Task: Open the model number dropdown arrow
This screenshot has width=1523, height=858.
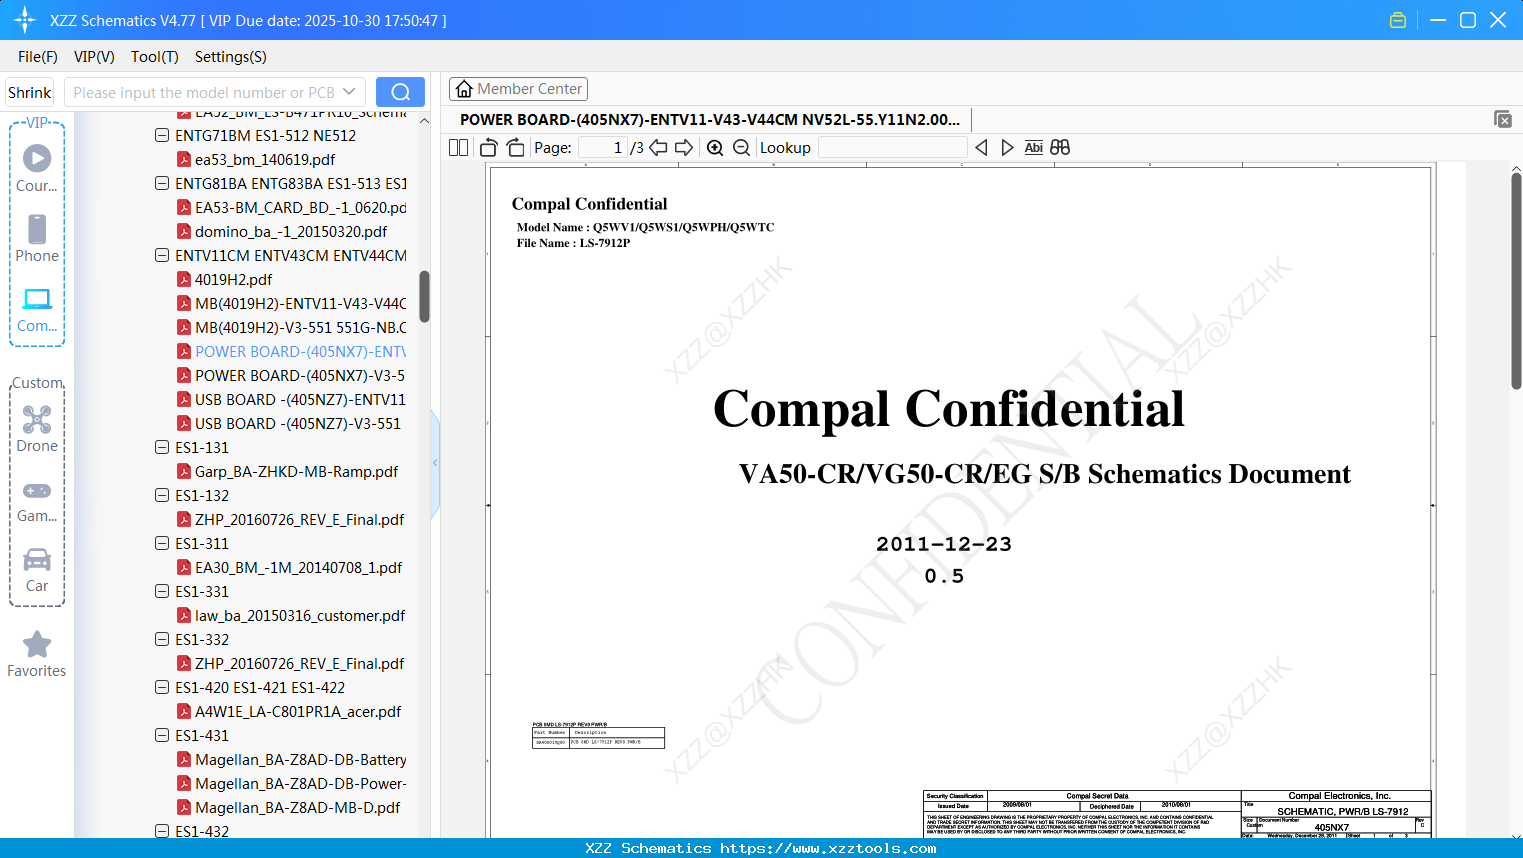Action: pyautogui.click(x=349, y=92)
